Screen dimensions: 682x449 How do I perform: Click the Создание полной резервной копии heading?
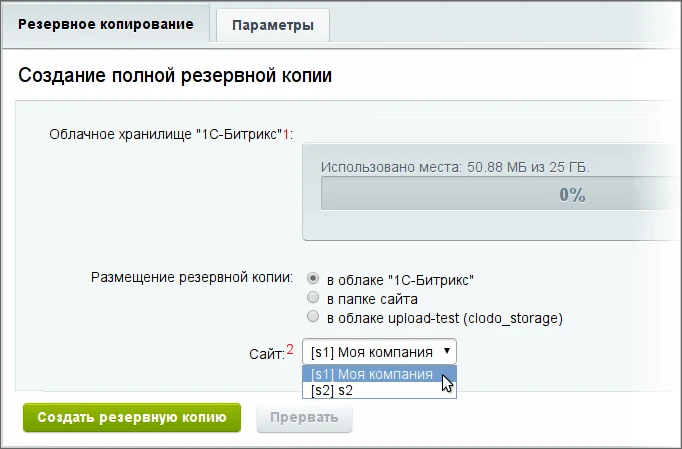click(x=175, y=75)
